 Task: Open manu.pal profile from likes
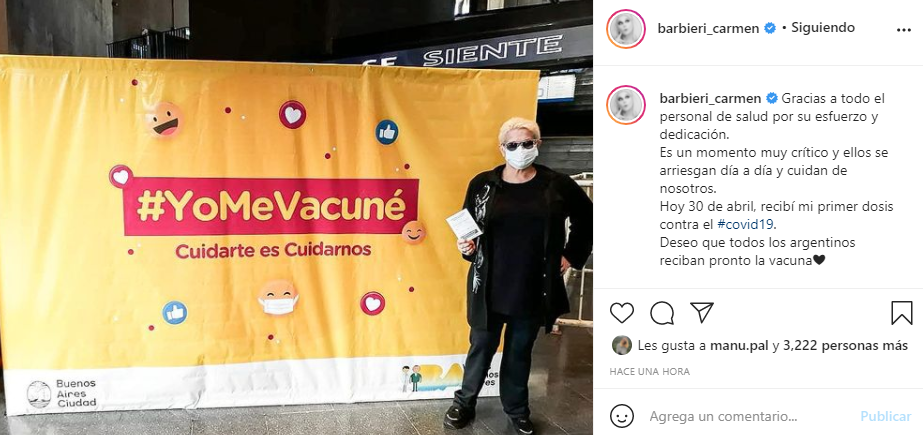click(x=739, y=346)
